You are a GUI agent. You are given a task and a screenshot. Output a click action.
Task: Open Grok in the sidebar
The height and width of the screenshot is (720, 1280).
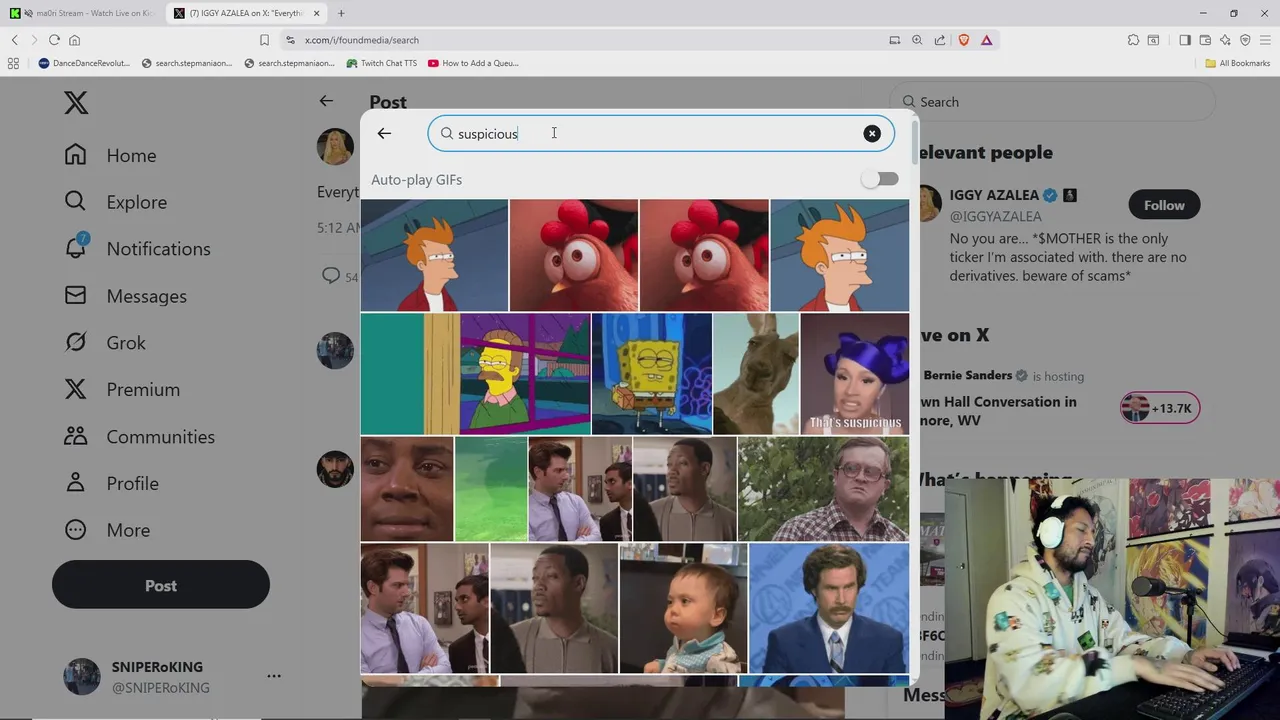point(105,343)
